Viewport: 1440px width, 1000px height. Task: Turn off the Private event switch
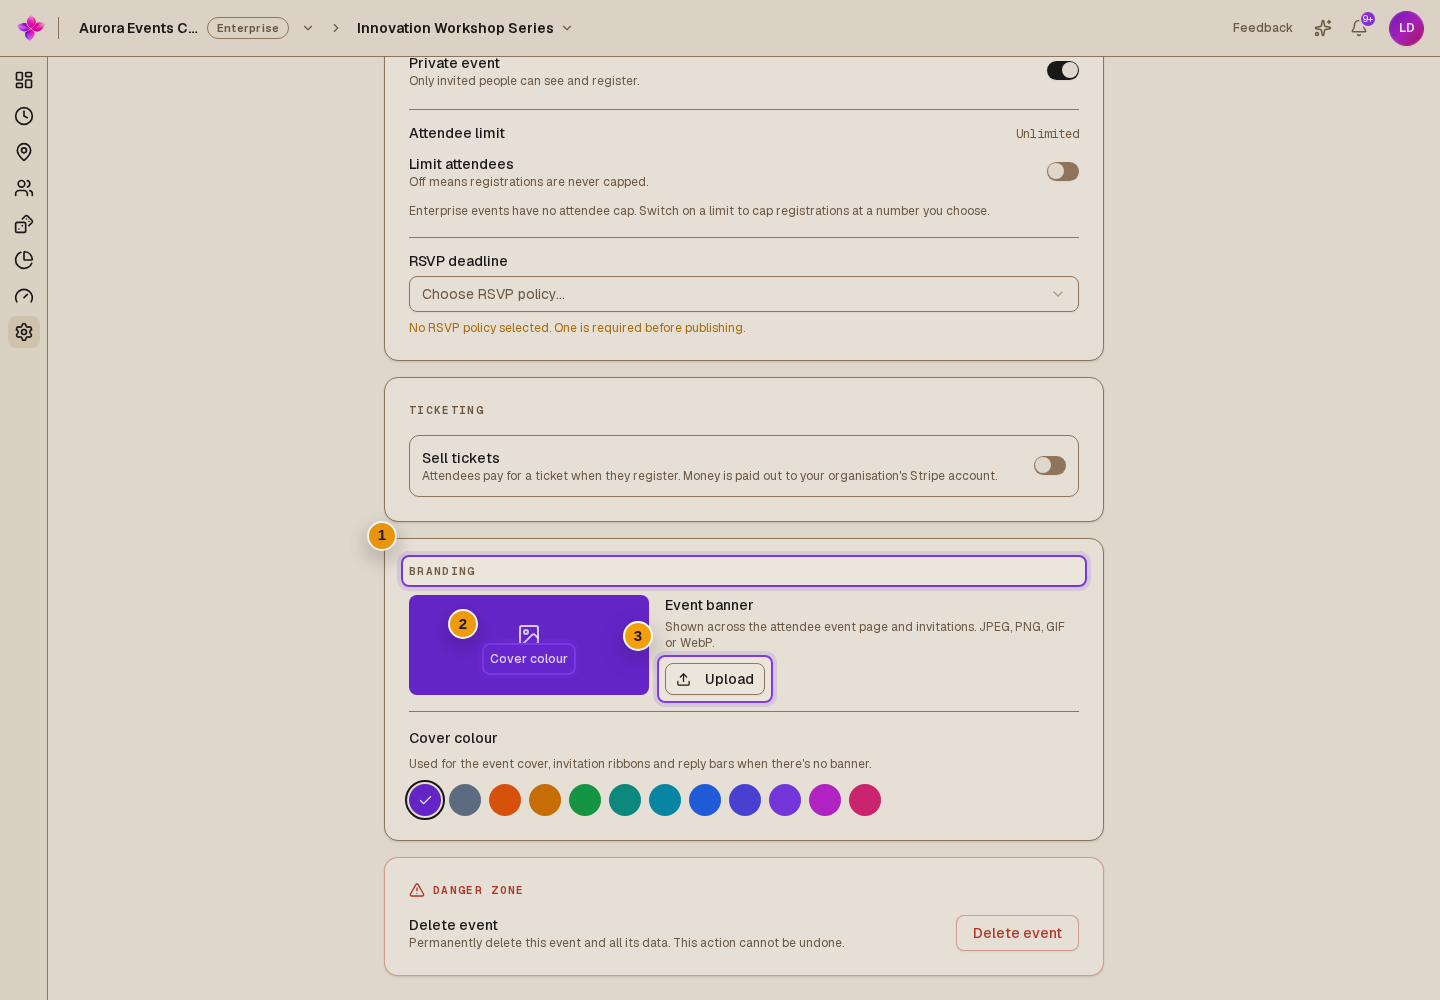click(1063, 70)
